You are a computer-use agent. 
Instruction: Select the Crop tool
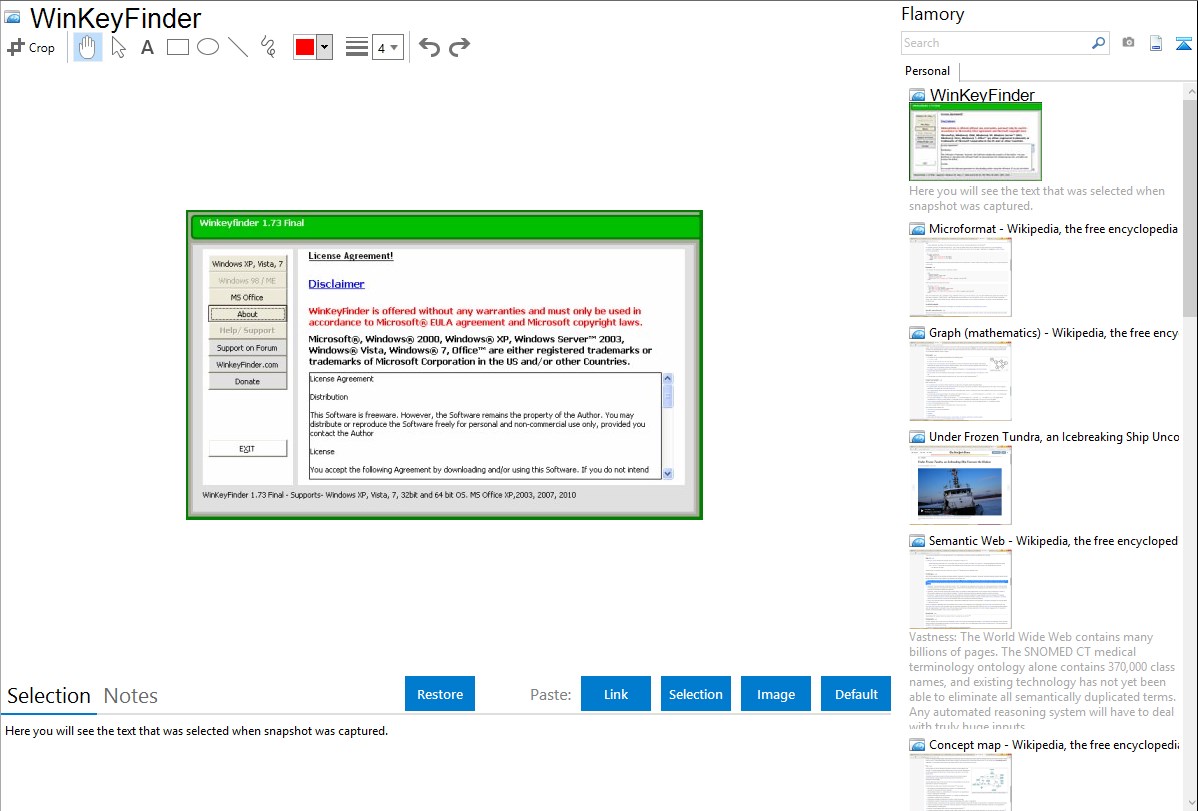tap(31, 47)
